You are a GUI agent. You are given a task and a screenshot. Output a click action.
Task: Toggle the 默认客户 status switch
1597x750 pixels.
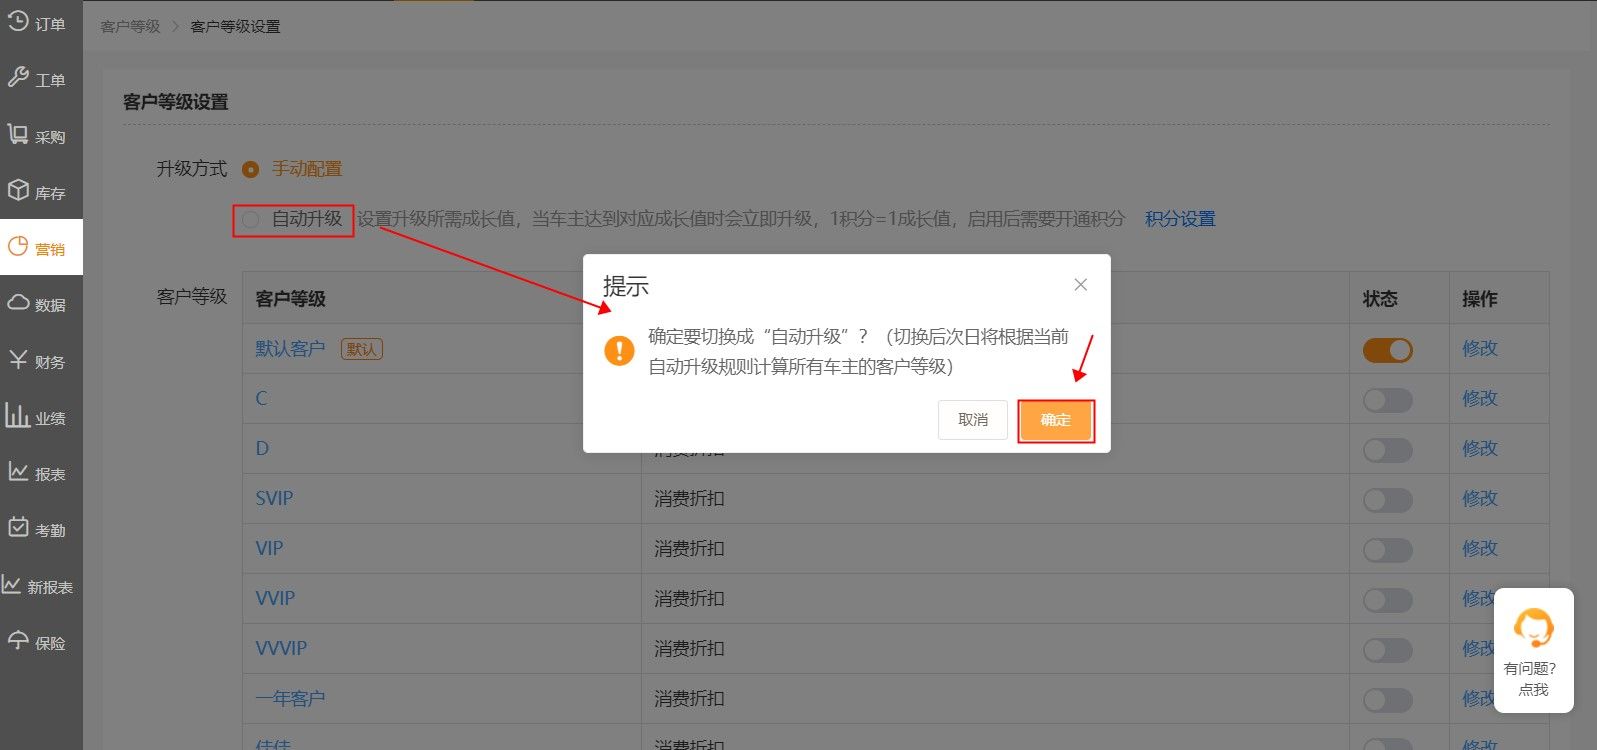pos(1388,350)
